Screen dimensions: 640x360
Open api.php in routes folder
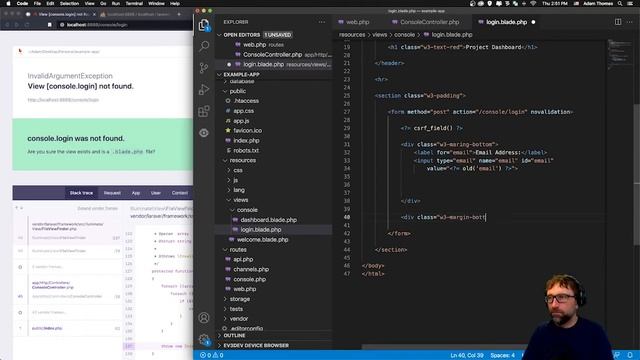pyautogui.click(x=243, y=260)
